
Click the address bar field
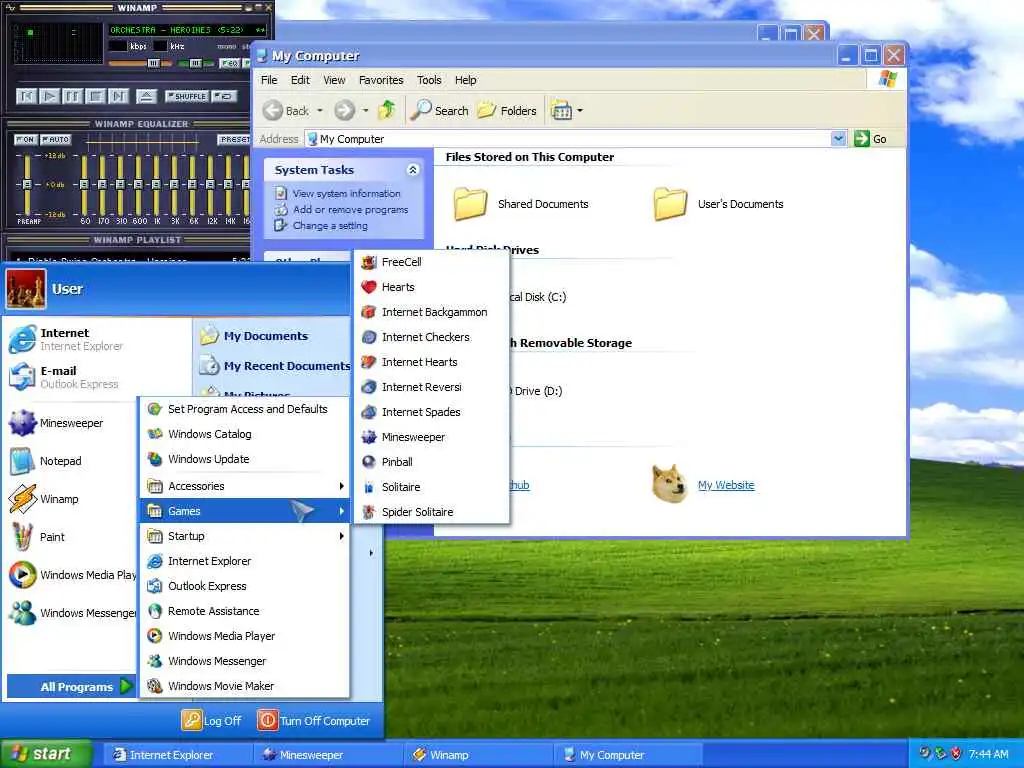(x=568, y=138)
